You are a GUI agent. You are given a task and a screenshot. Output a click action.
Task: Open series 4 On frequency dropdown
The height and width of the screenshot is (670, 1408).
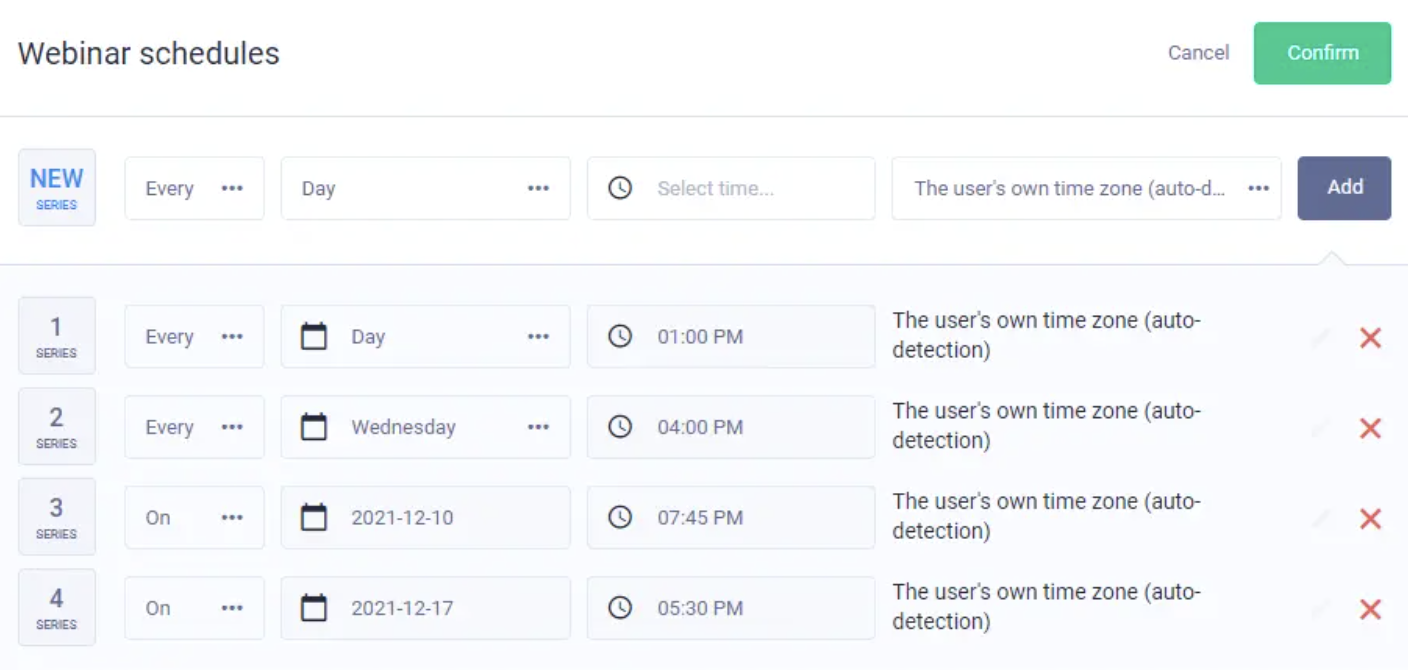pos(194,608)
